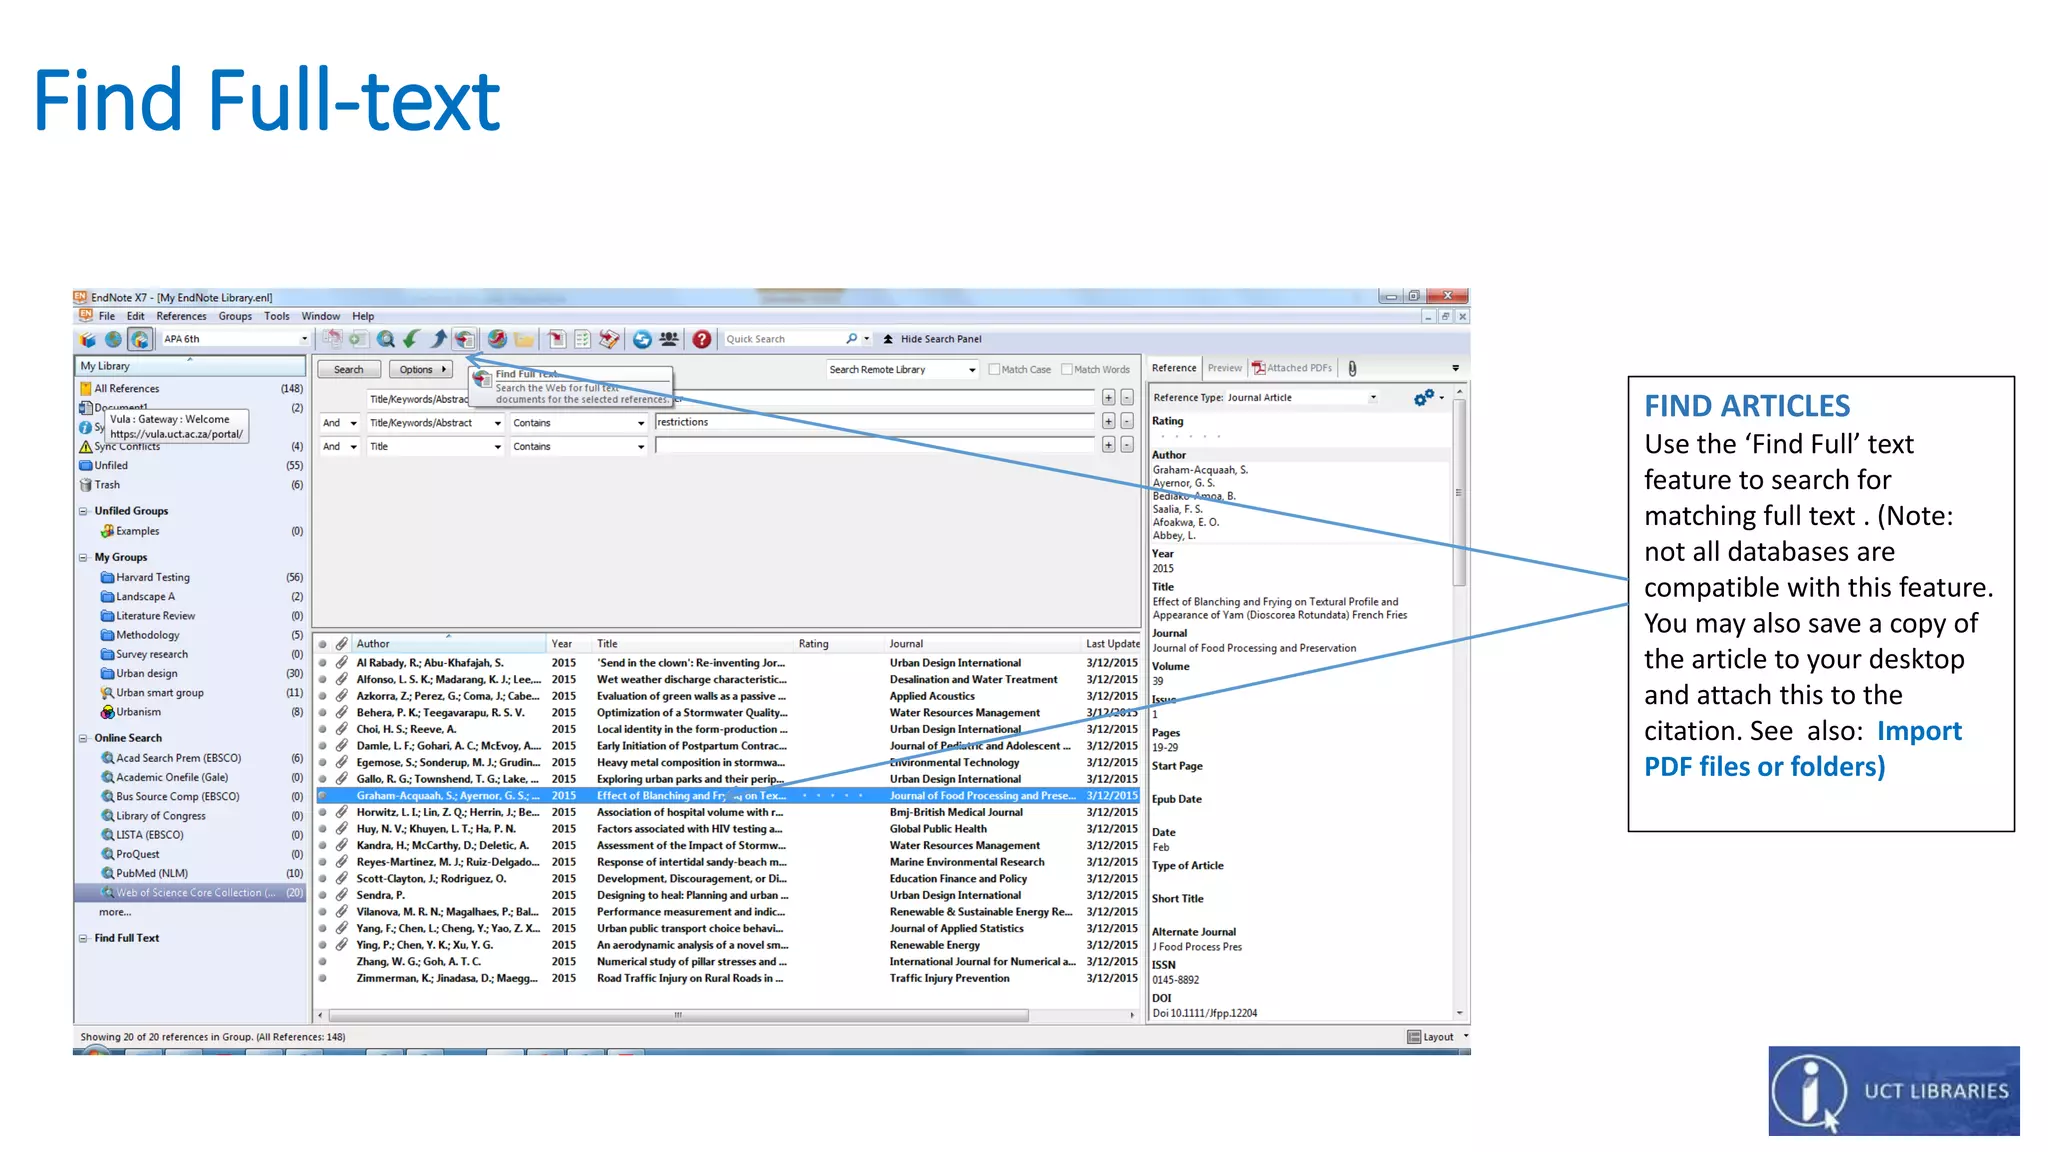The width and height of the screenshot is (2048, 1152).
Task: Click the paperclip attachment column header
Action: [x=342, y=644]
